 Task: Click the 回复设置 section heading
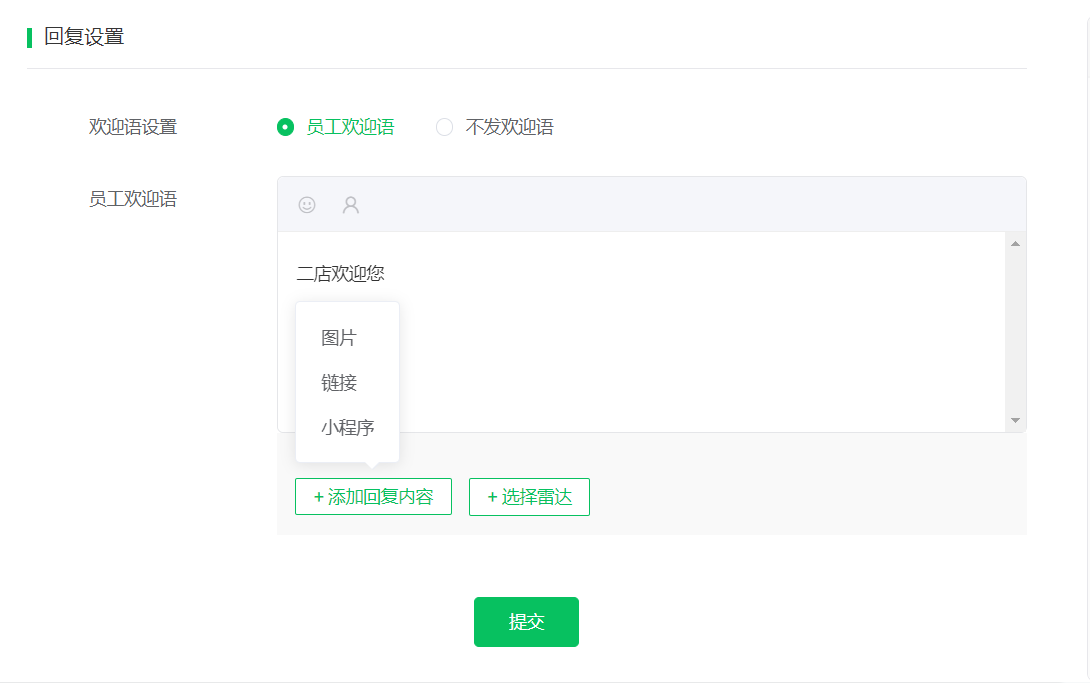[84, 37]
